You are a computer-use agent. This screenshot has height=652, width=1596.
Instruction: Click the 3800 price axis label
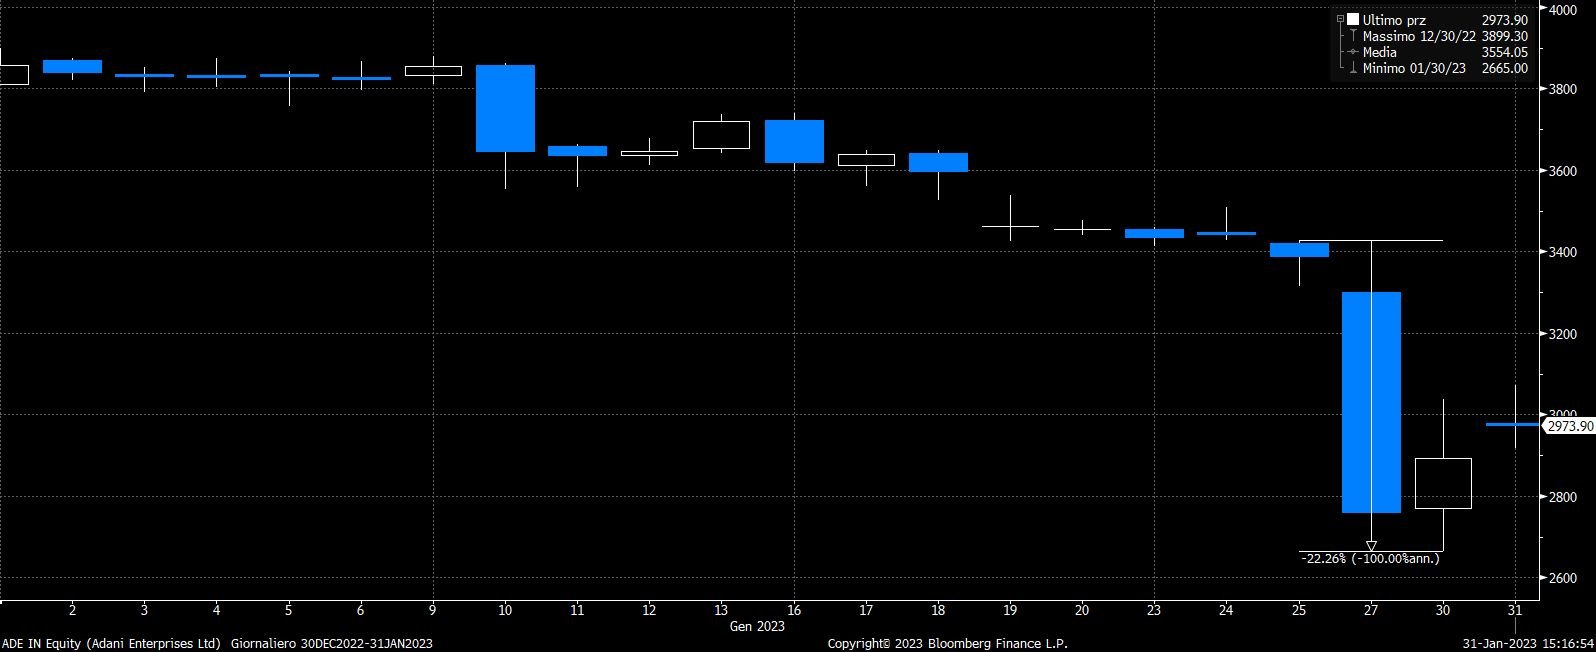[1563, 89]
